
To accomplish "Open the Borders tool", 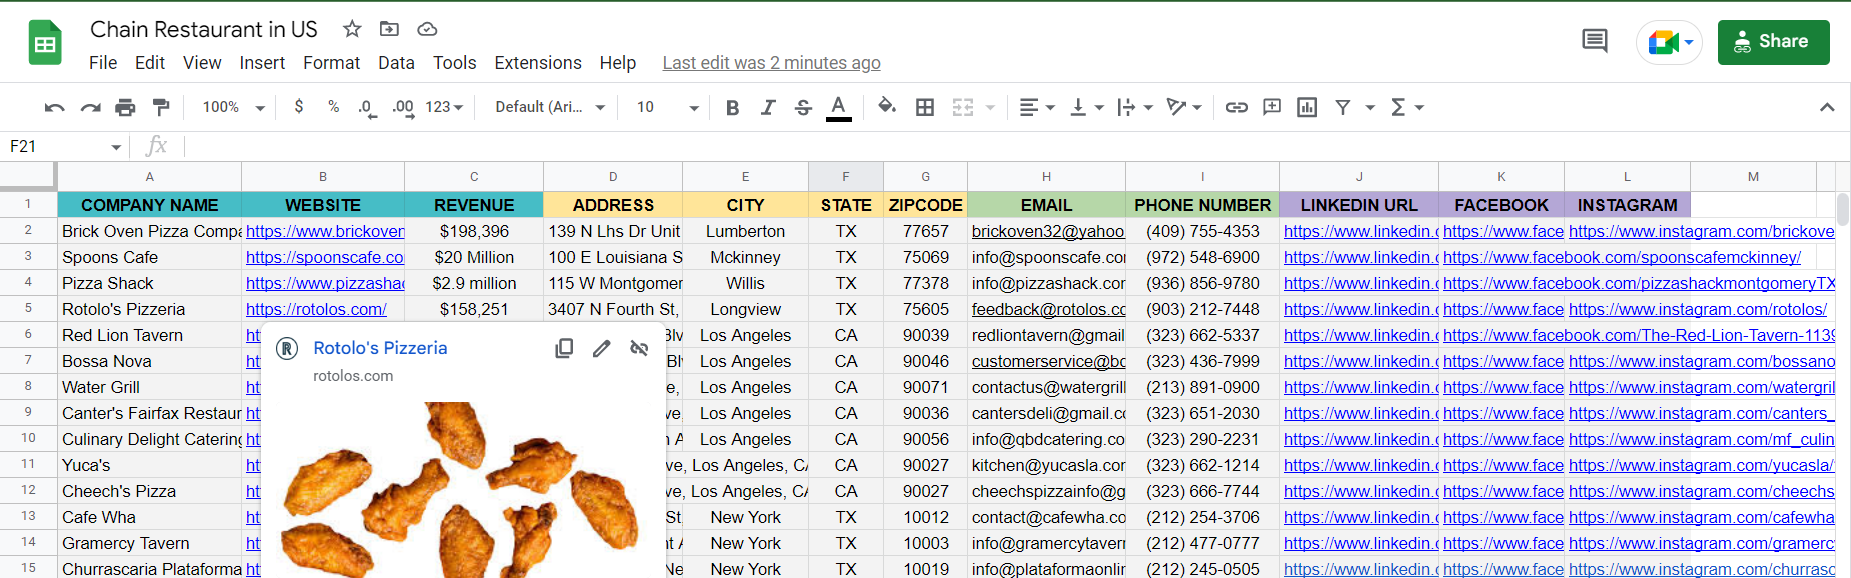I will pos(925,107).
